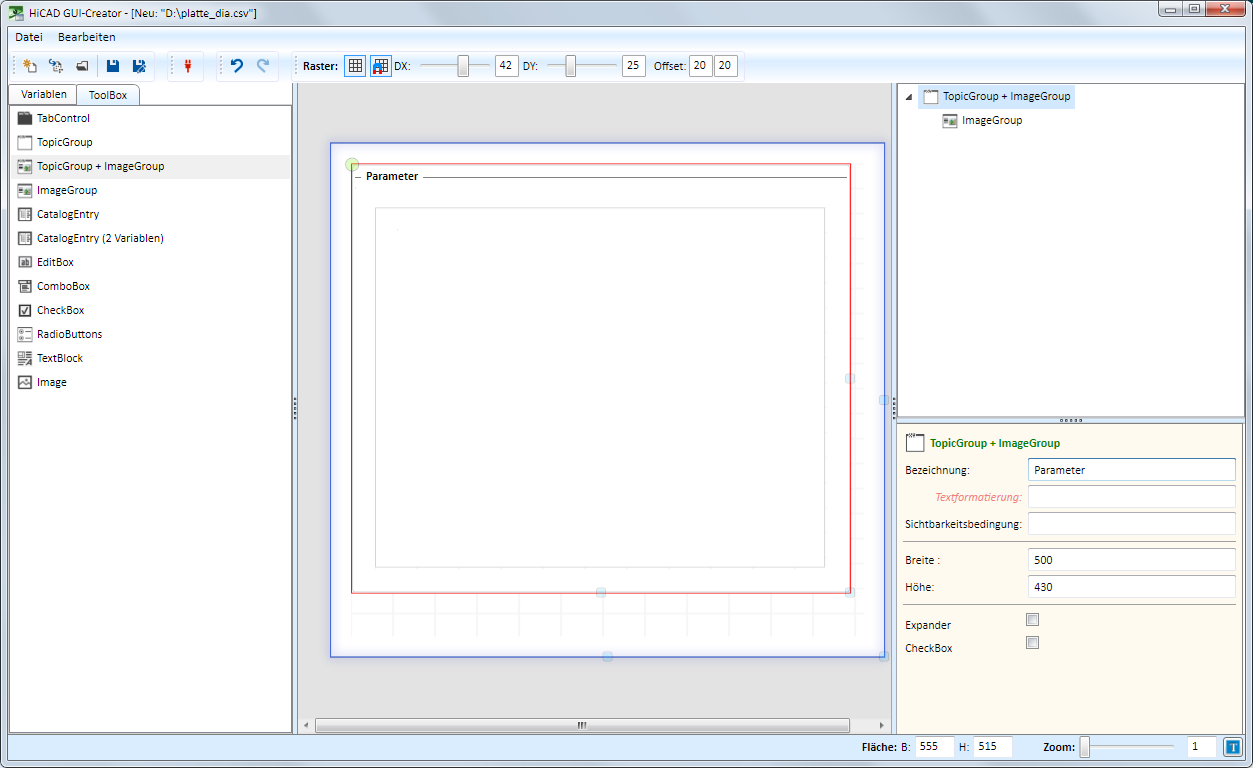Click the new file toolbar icon

coord(30,67)
